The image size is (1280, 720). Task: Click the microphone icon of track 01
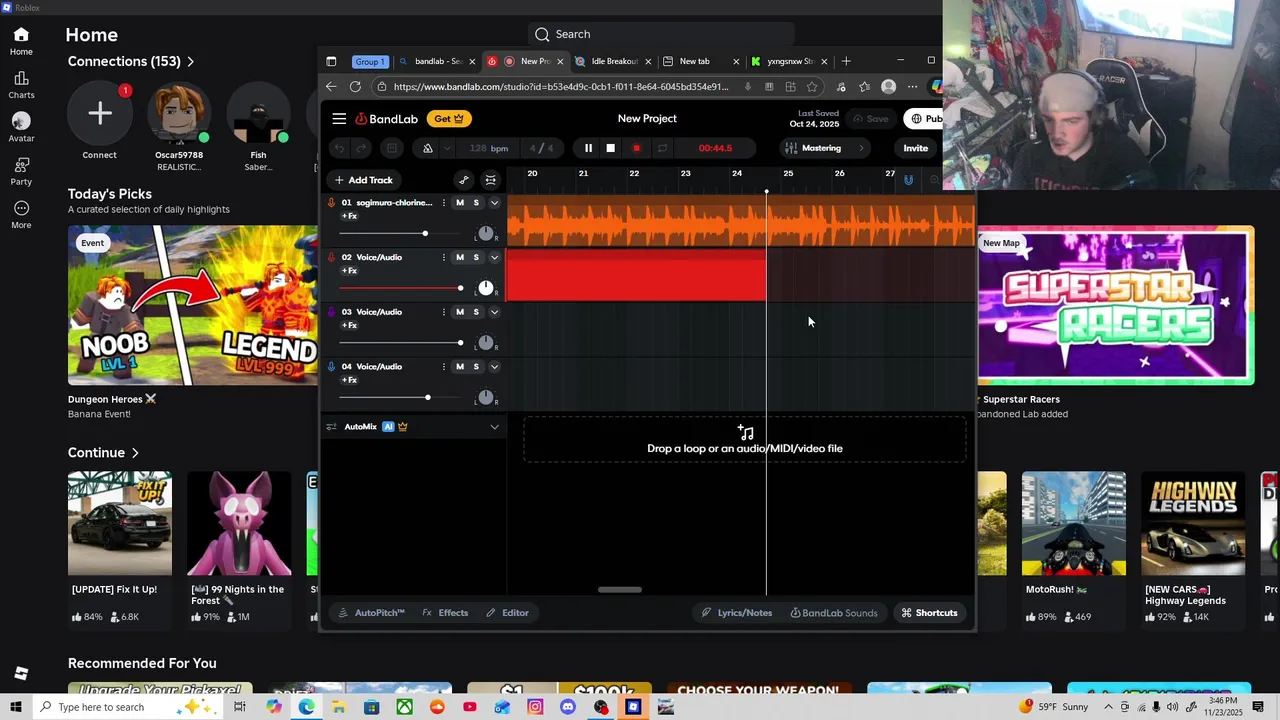pyautogui.click(x=332, y=203)
